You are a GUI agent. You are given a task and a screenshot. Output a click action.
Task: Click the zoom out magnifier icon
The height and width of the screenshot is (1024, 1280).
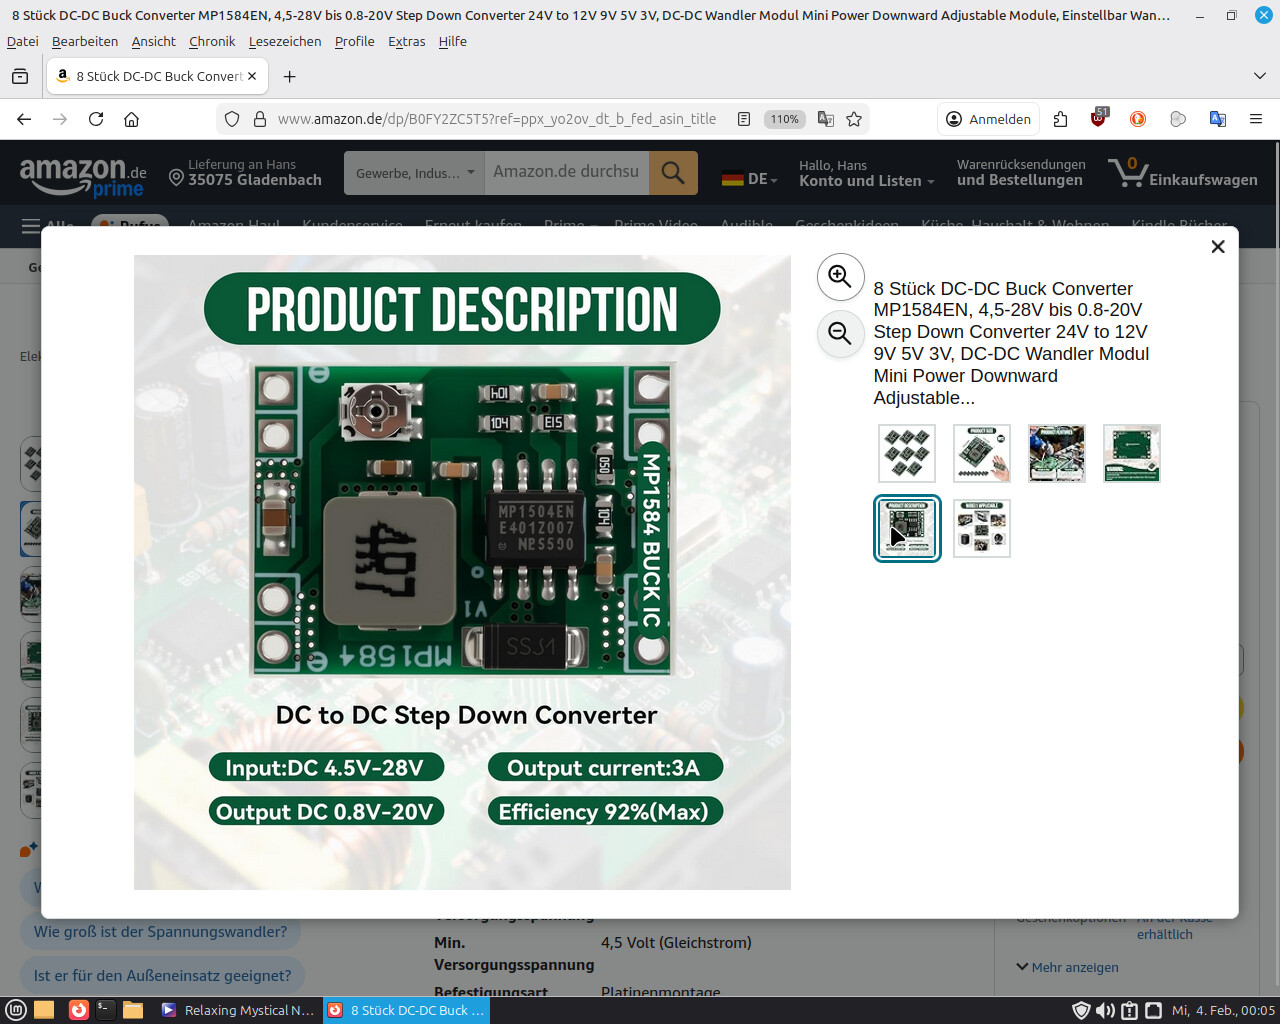pos(840,334)
